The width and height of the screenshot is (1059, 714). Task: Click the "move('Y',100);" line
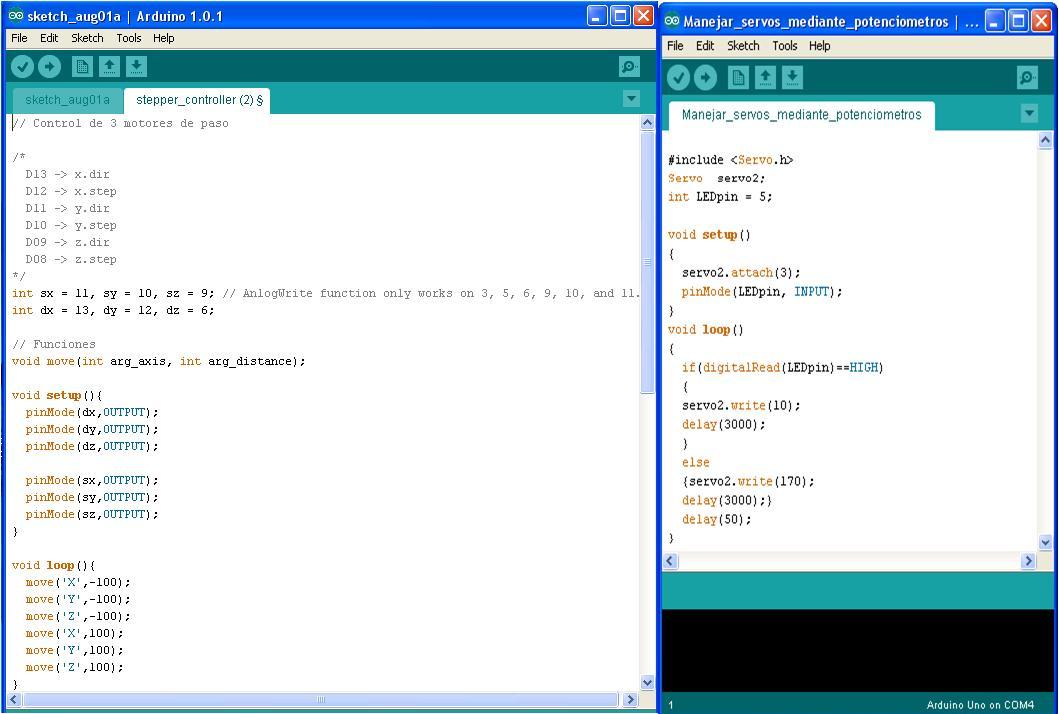(74, 650)
